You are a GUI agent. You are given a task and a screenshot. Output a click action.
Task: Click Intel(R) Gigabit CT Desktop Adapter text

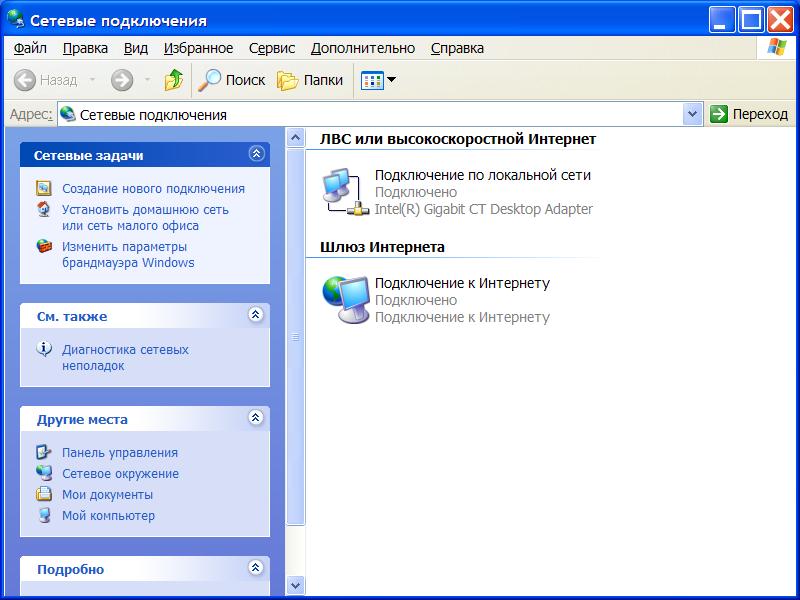coord(484,209)
